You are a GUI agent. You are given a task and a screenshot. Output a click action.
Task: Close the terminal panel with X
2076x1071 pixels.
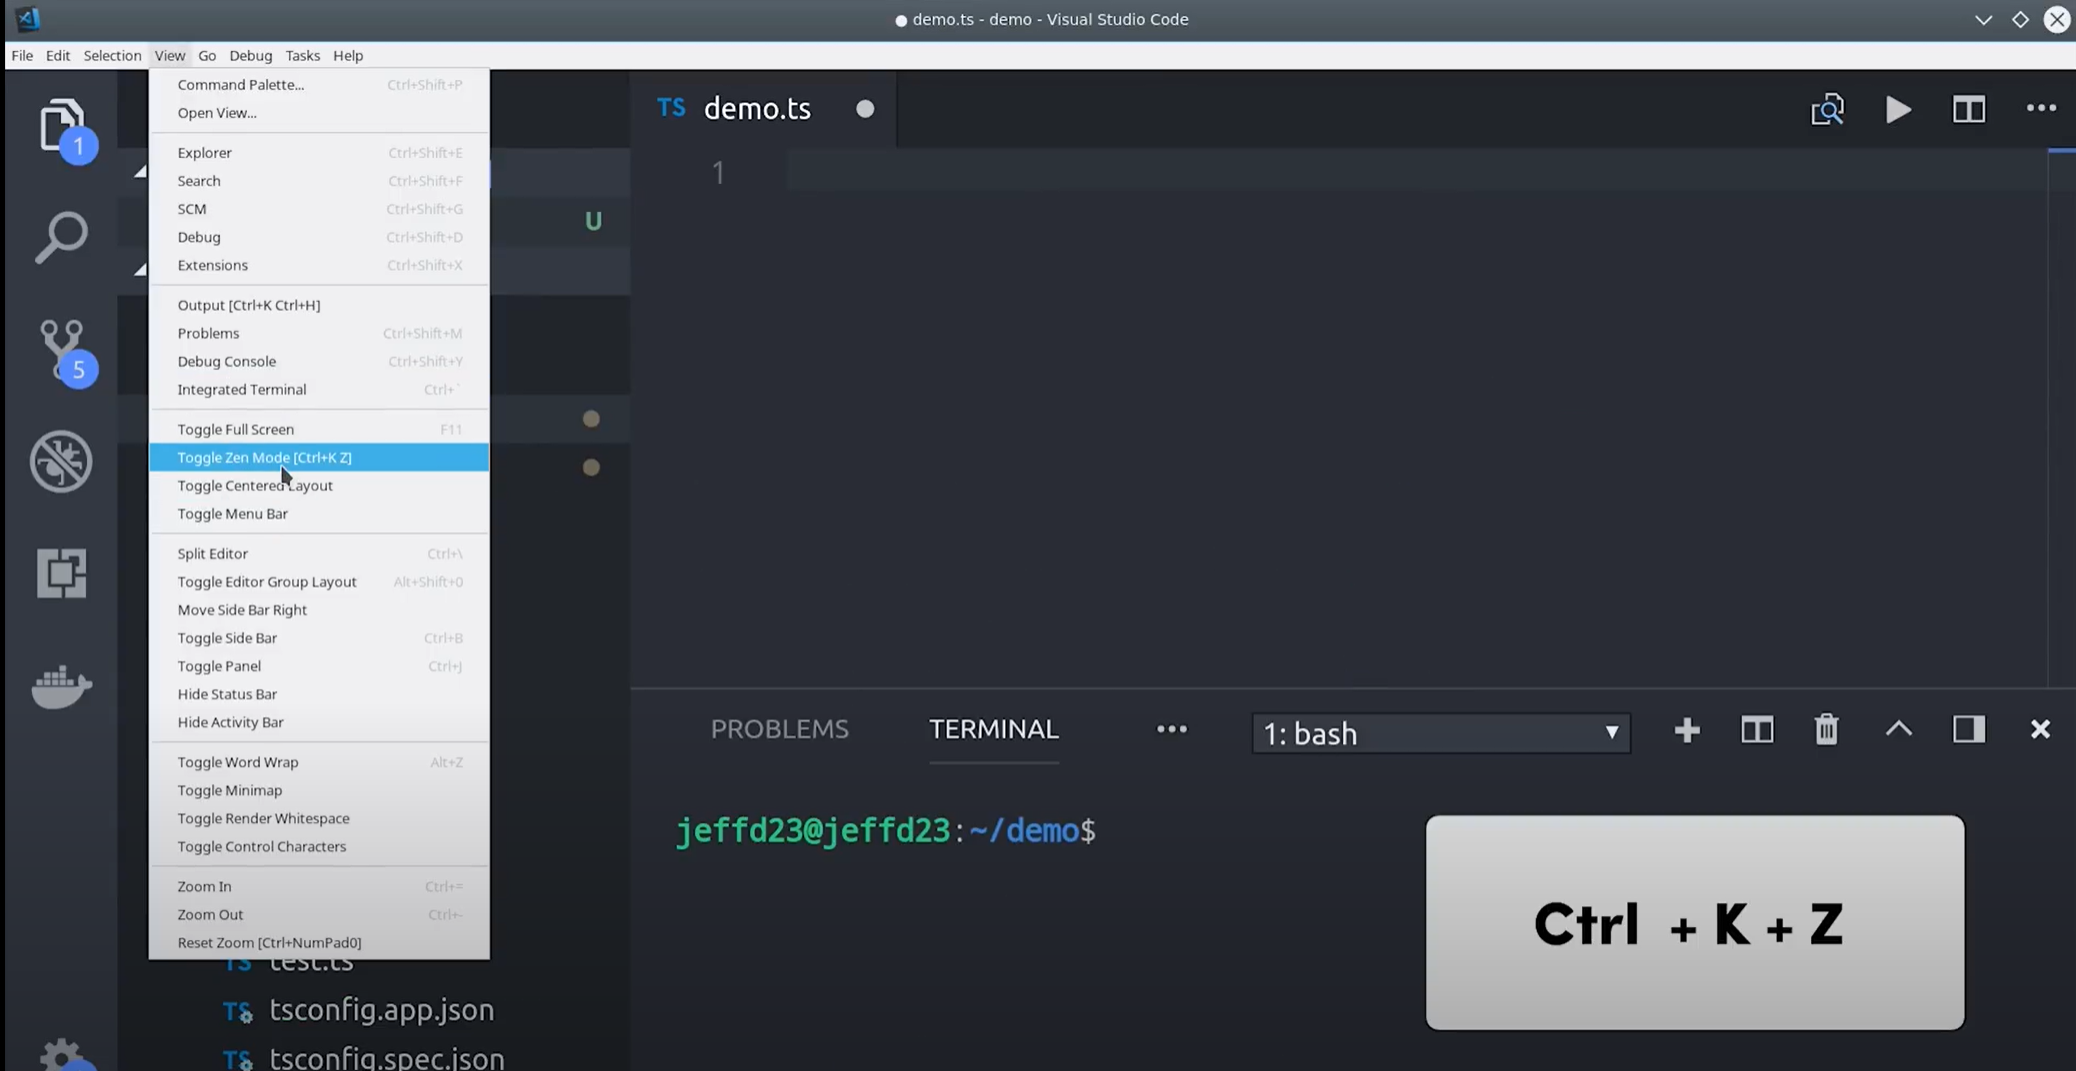click(x=2040, y=729)
